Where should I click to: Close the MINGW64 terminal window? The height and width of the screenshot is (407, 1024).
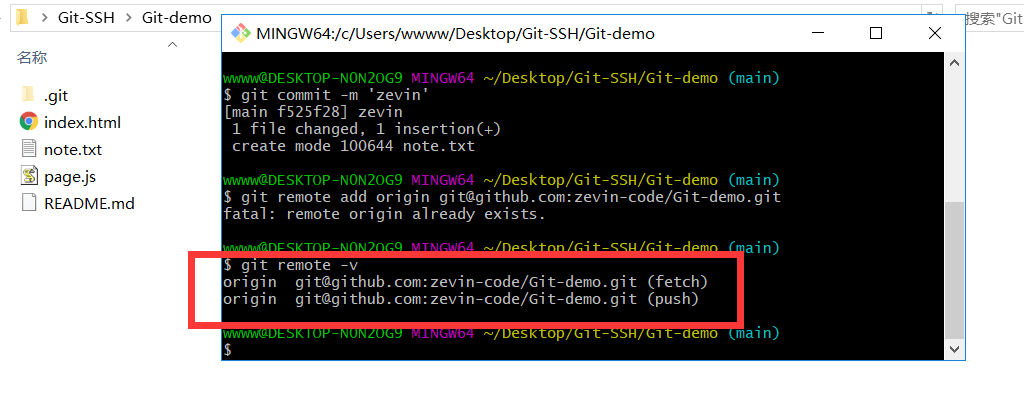(x=935, y=33)
